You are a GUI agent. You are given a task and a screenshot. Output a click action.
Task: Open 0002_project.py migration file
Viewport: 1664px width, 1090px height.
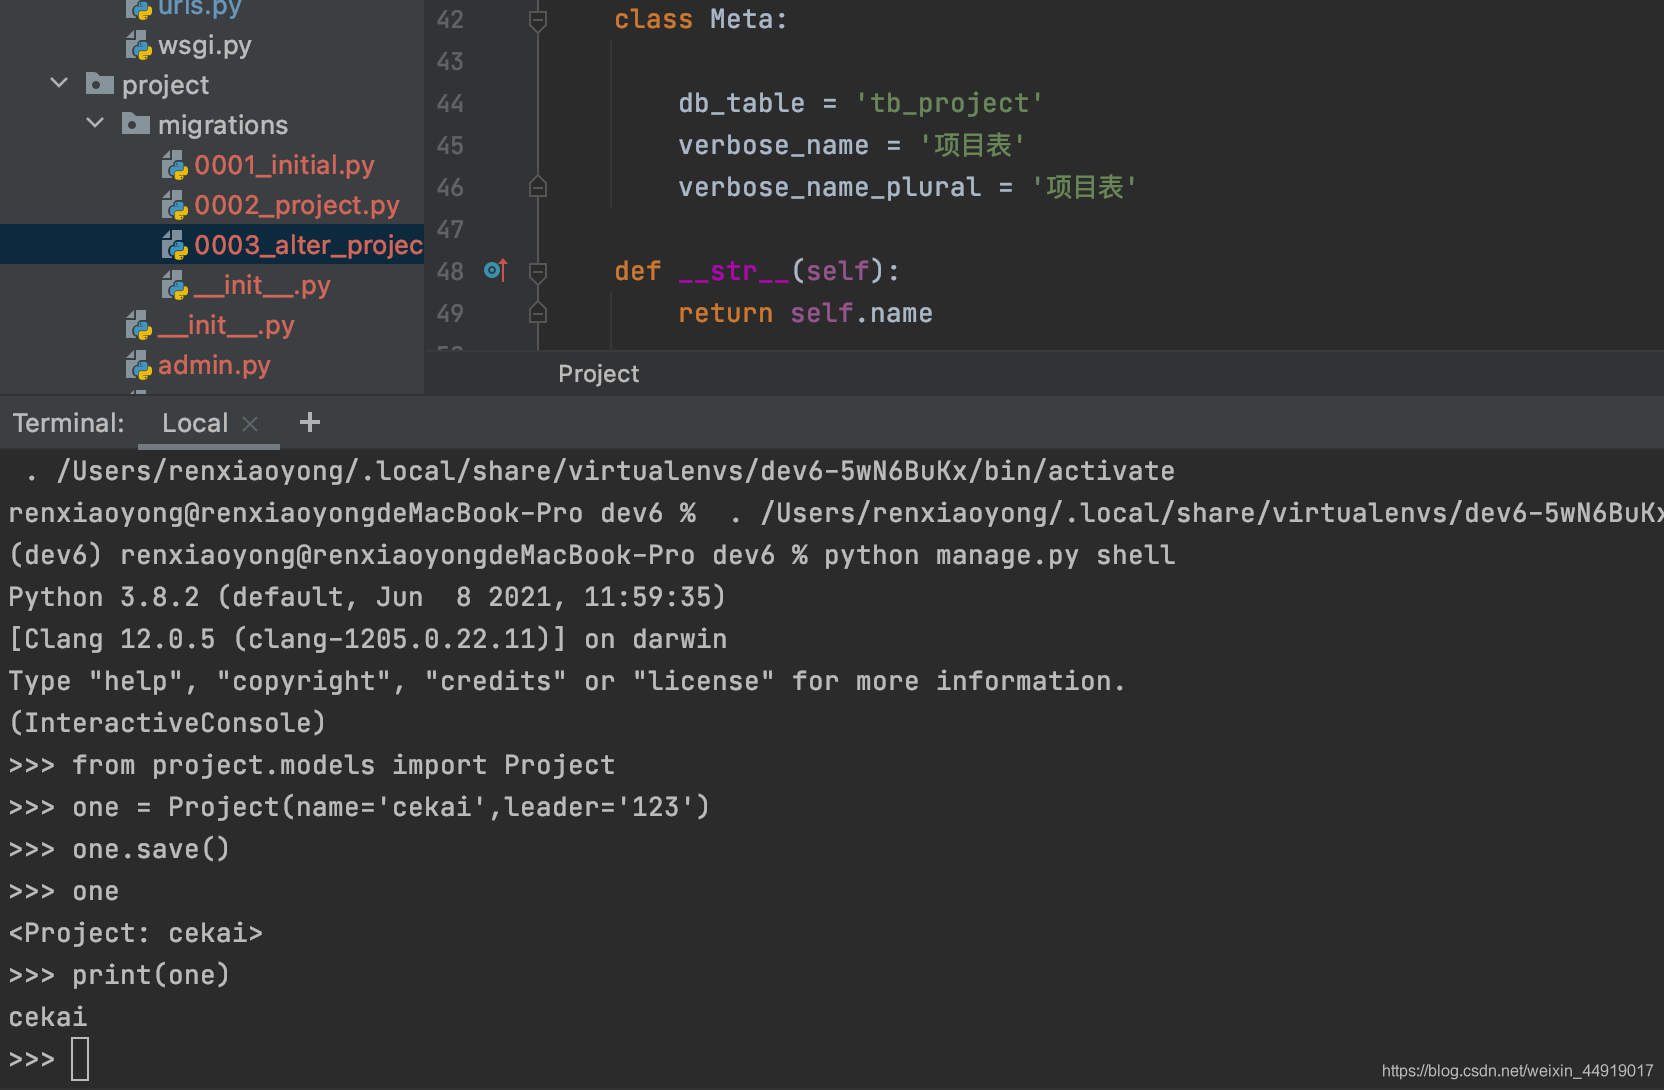(x=296, y=205)
